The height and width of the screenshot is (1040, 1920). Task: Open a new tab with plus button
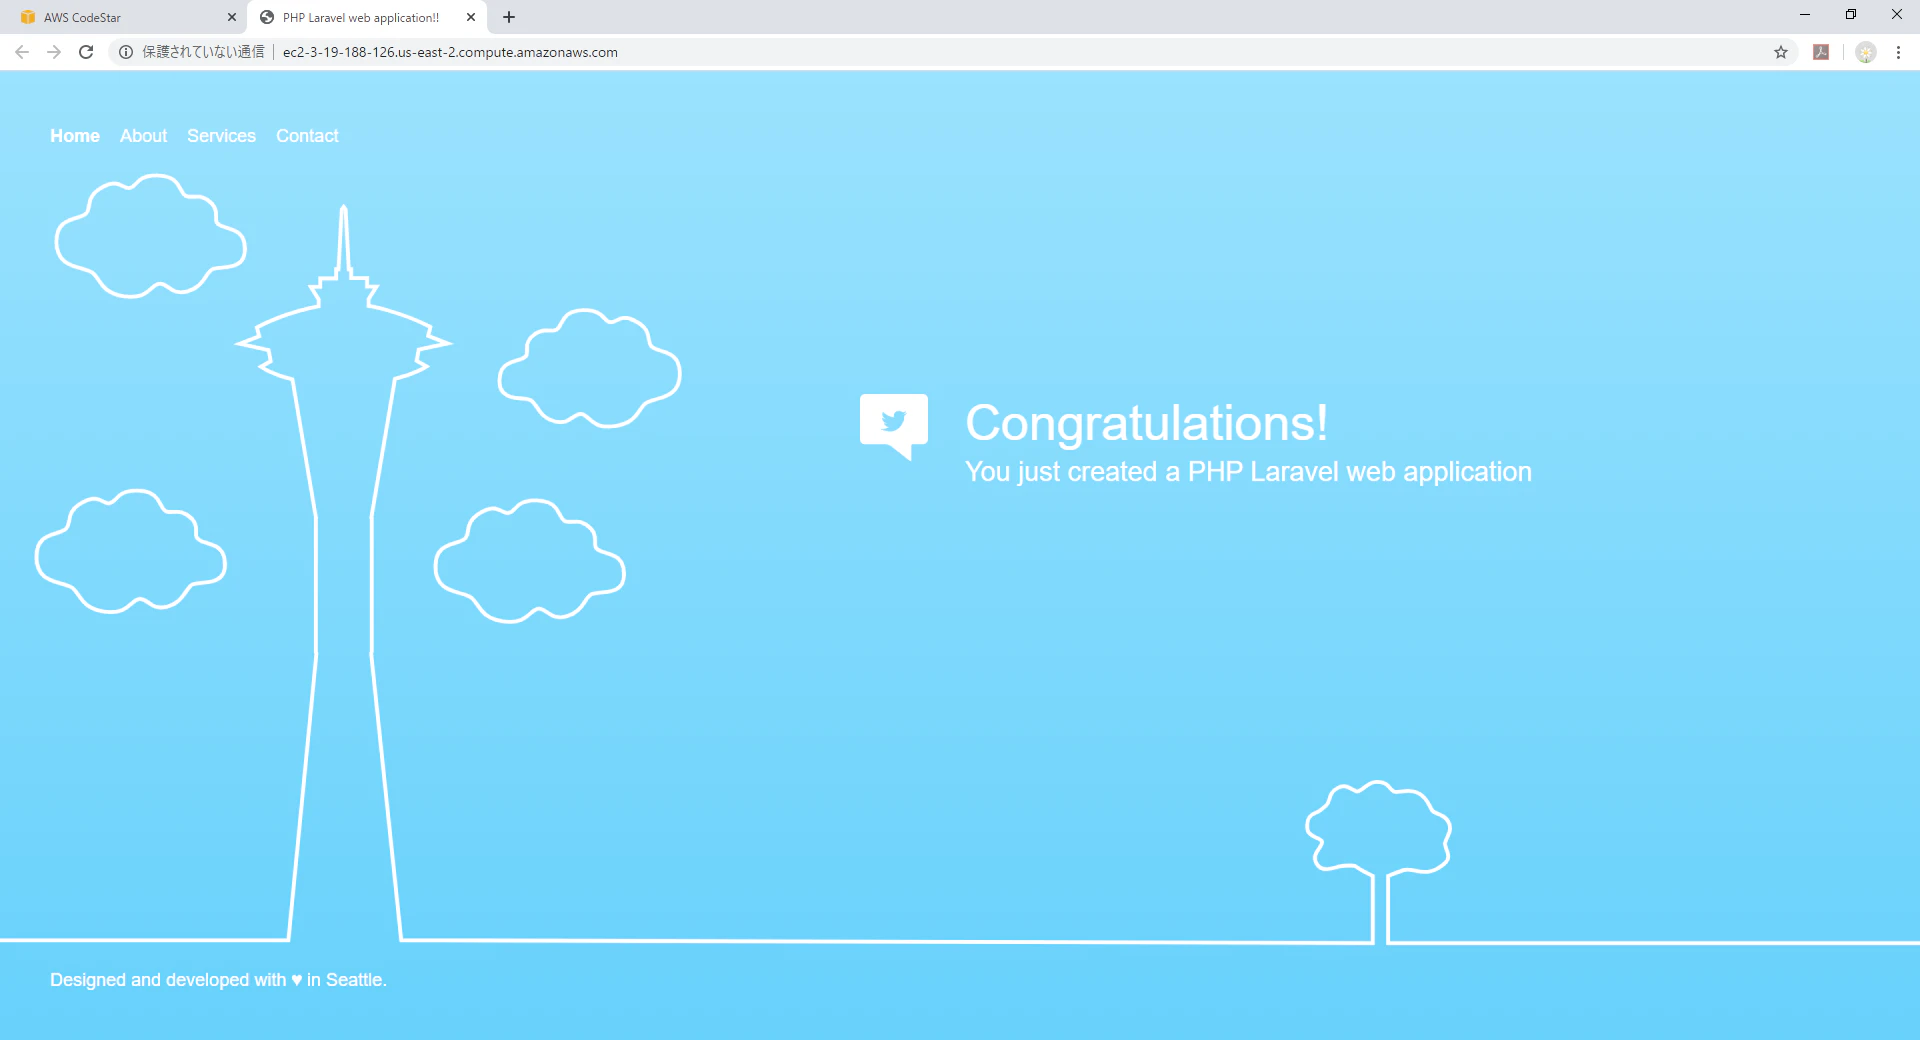pos(509,17)
